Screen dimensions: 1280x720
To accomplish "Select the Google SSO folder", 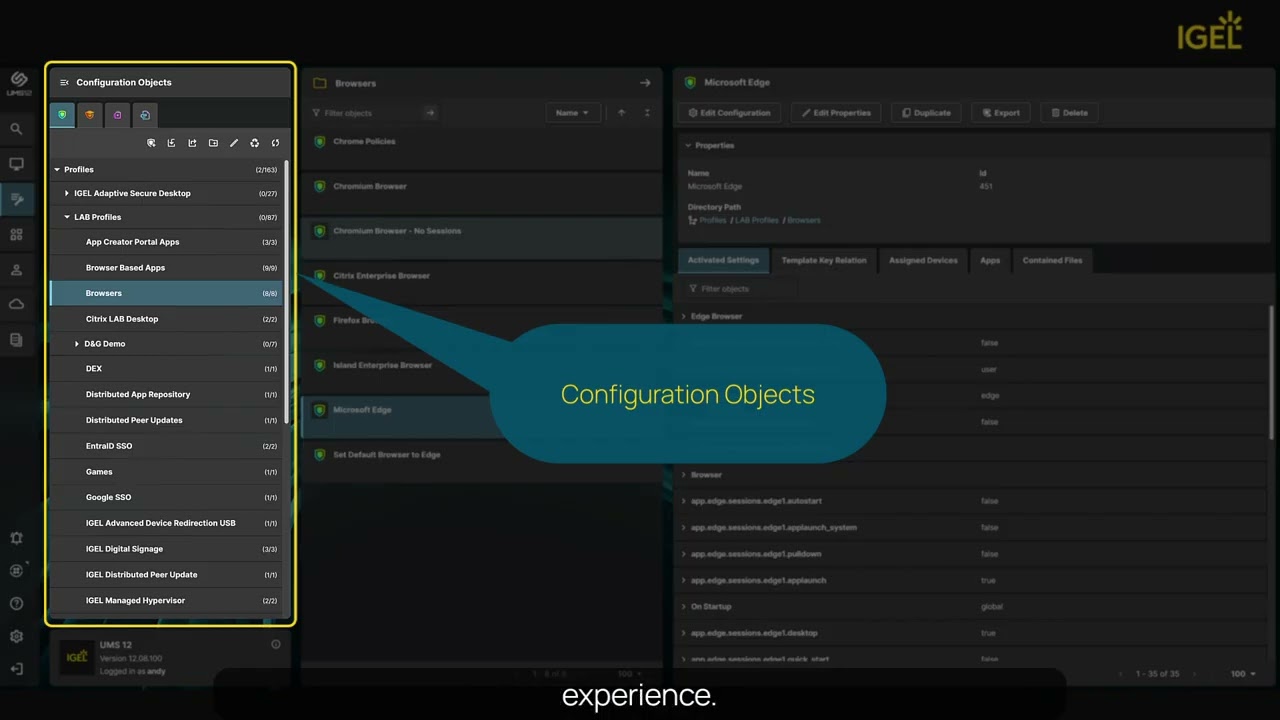I will [166, 497].
